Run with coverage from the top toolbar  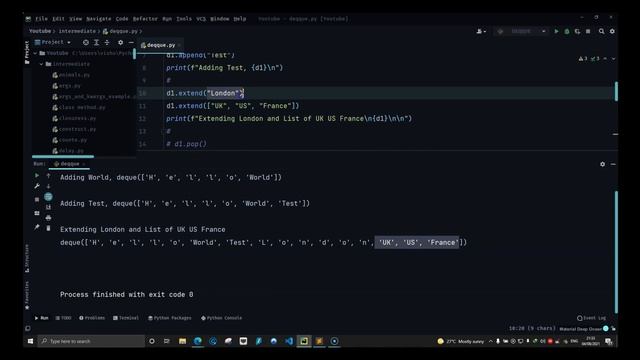(577, 31)
